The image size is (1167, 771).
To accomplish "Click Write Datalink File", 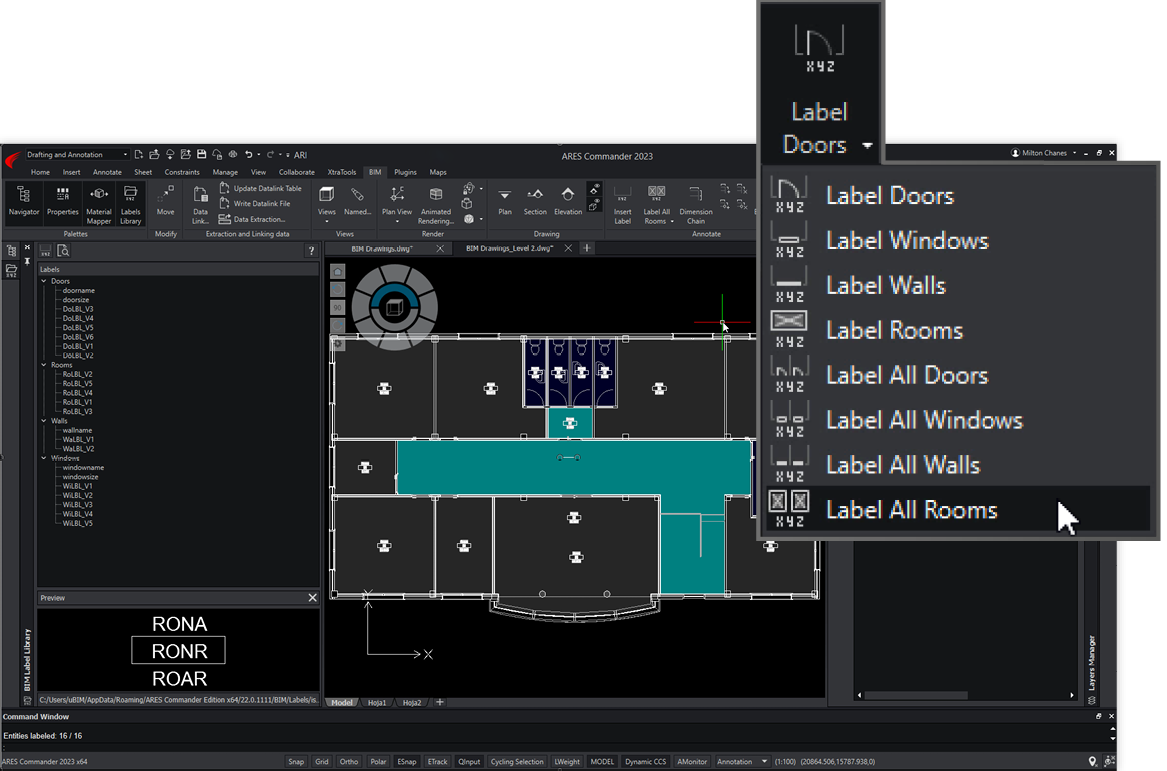I will click(255, 203).
